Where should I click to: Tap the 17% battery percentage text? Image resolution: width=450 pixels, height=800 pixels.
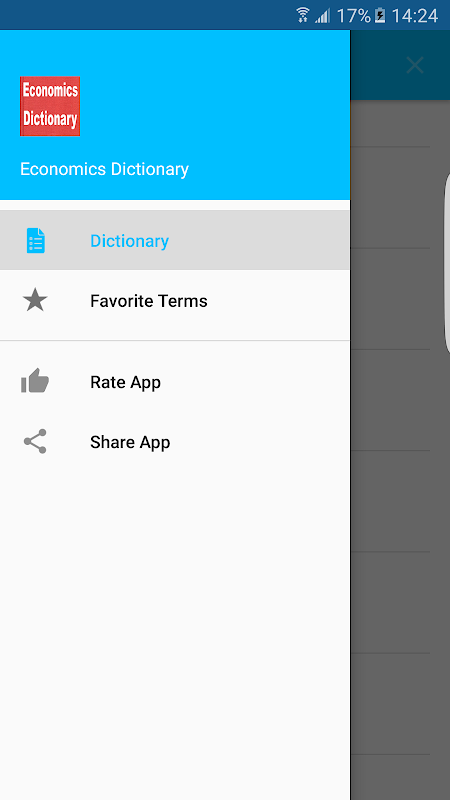(x=353, y=16)
